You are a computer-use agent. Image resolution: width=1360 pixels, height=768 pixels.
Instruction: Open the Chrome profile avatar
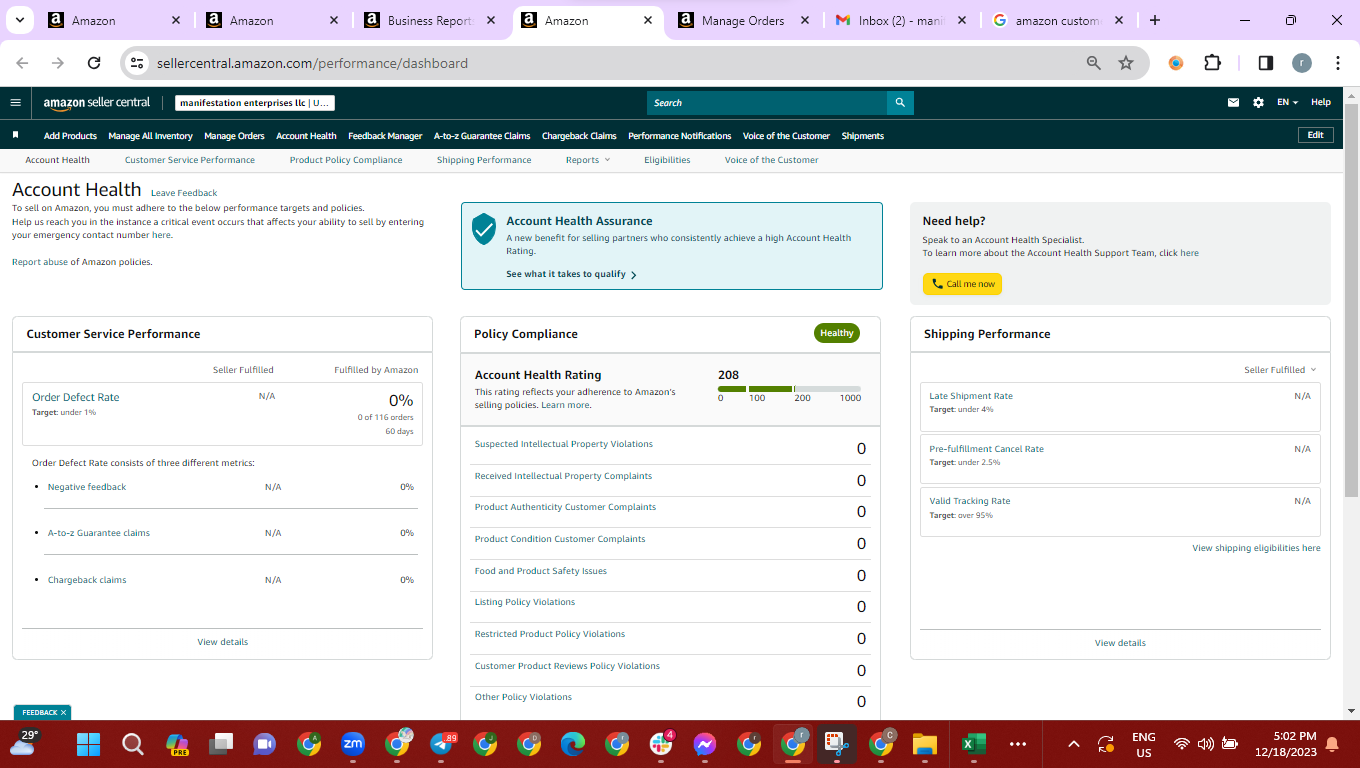[x=1301, y=63]
